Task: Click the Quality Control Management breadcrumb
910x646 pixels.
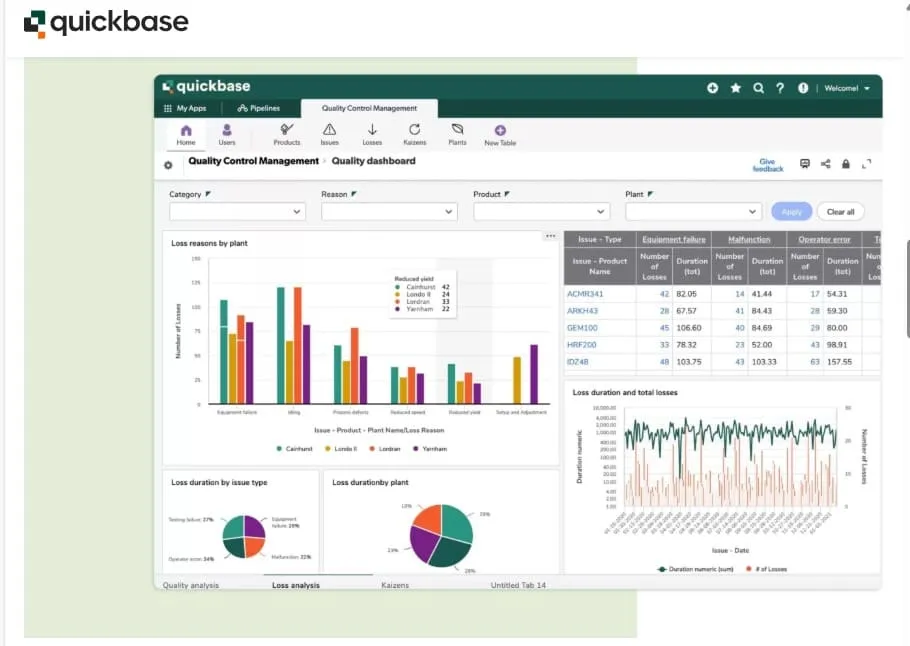Action: pyautogui.click(x=254, y=161)
